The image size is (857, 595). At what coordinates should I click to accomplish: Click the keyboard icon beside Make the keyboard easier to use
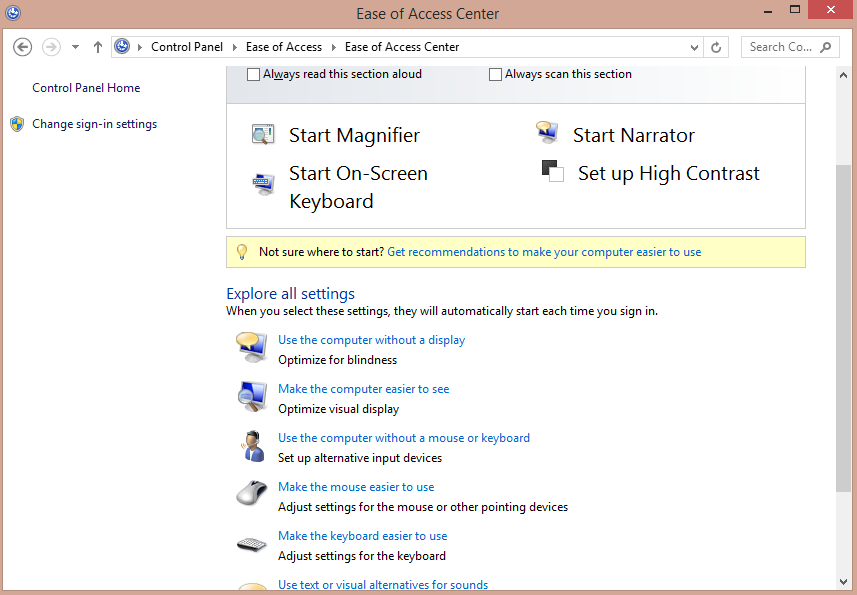tap(251, 543)
